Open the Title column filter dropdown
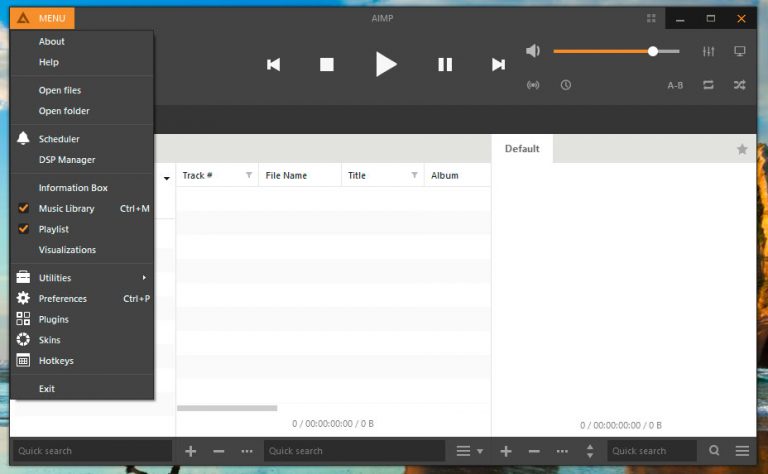 [x=414, y=176]
